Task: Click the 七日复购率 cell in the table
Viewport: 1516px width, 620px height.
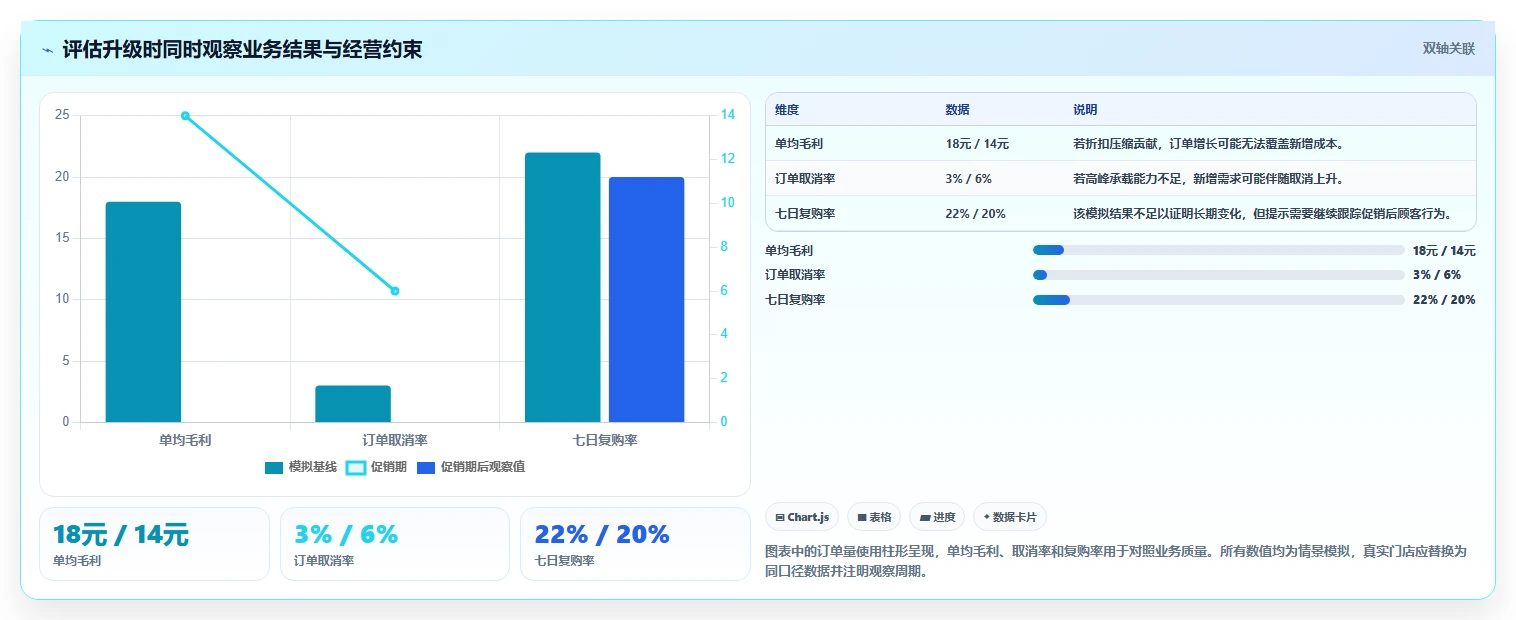Action: pyautogui.click(x=805, y=213)
